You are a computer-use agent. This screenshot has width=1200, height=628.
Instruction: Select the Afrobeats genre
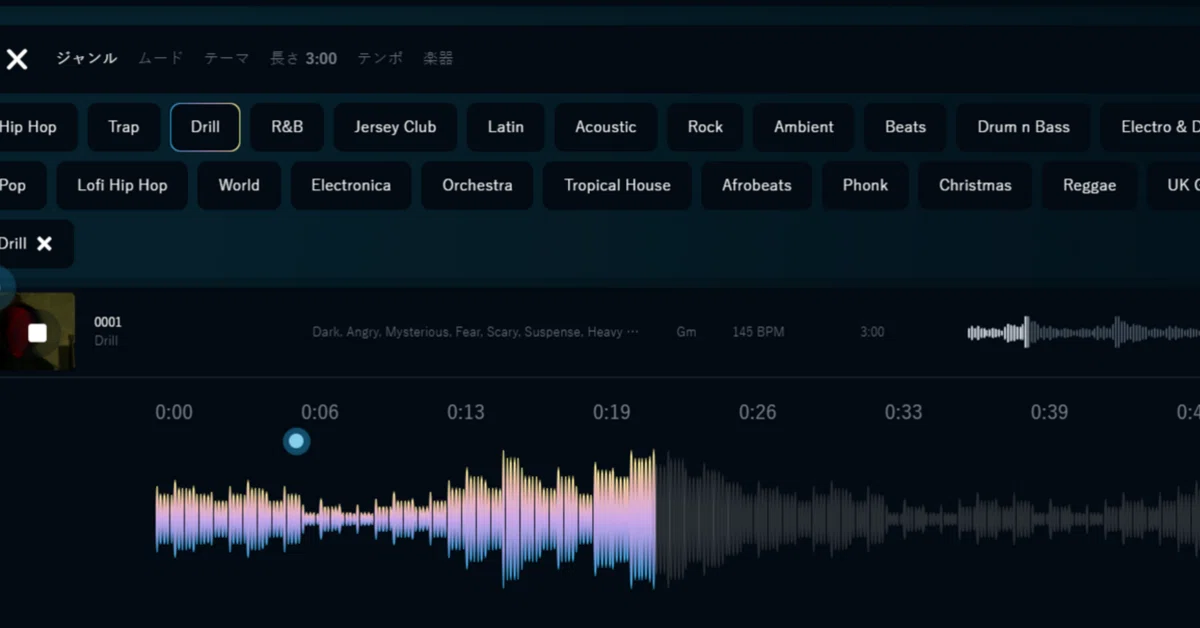(757, 185)
